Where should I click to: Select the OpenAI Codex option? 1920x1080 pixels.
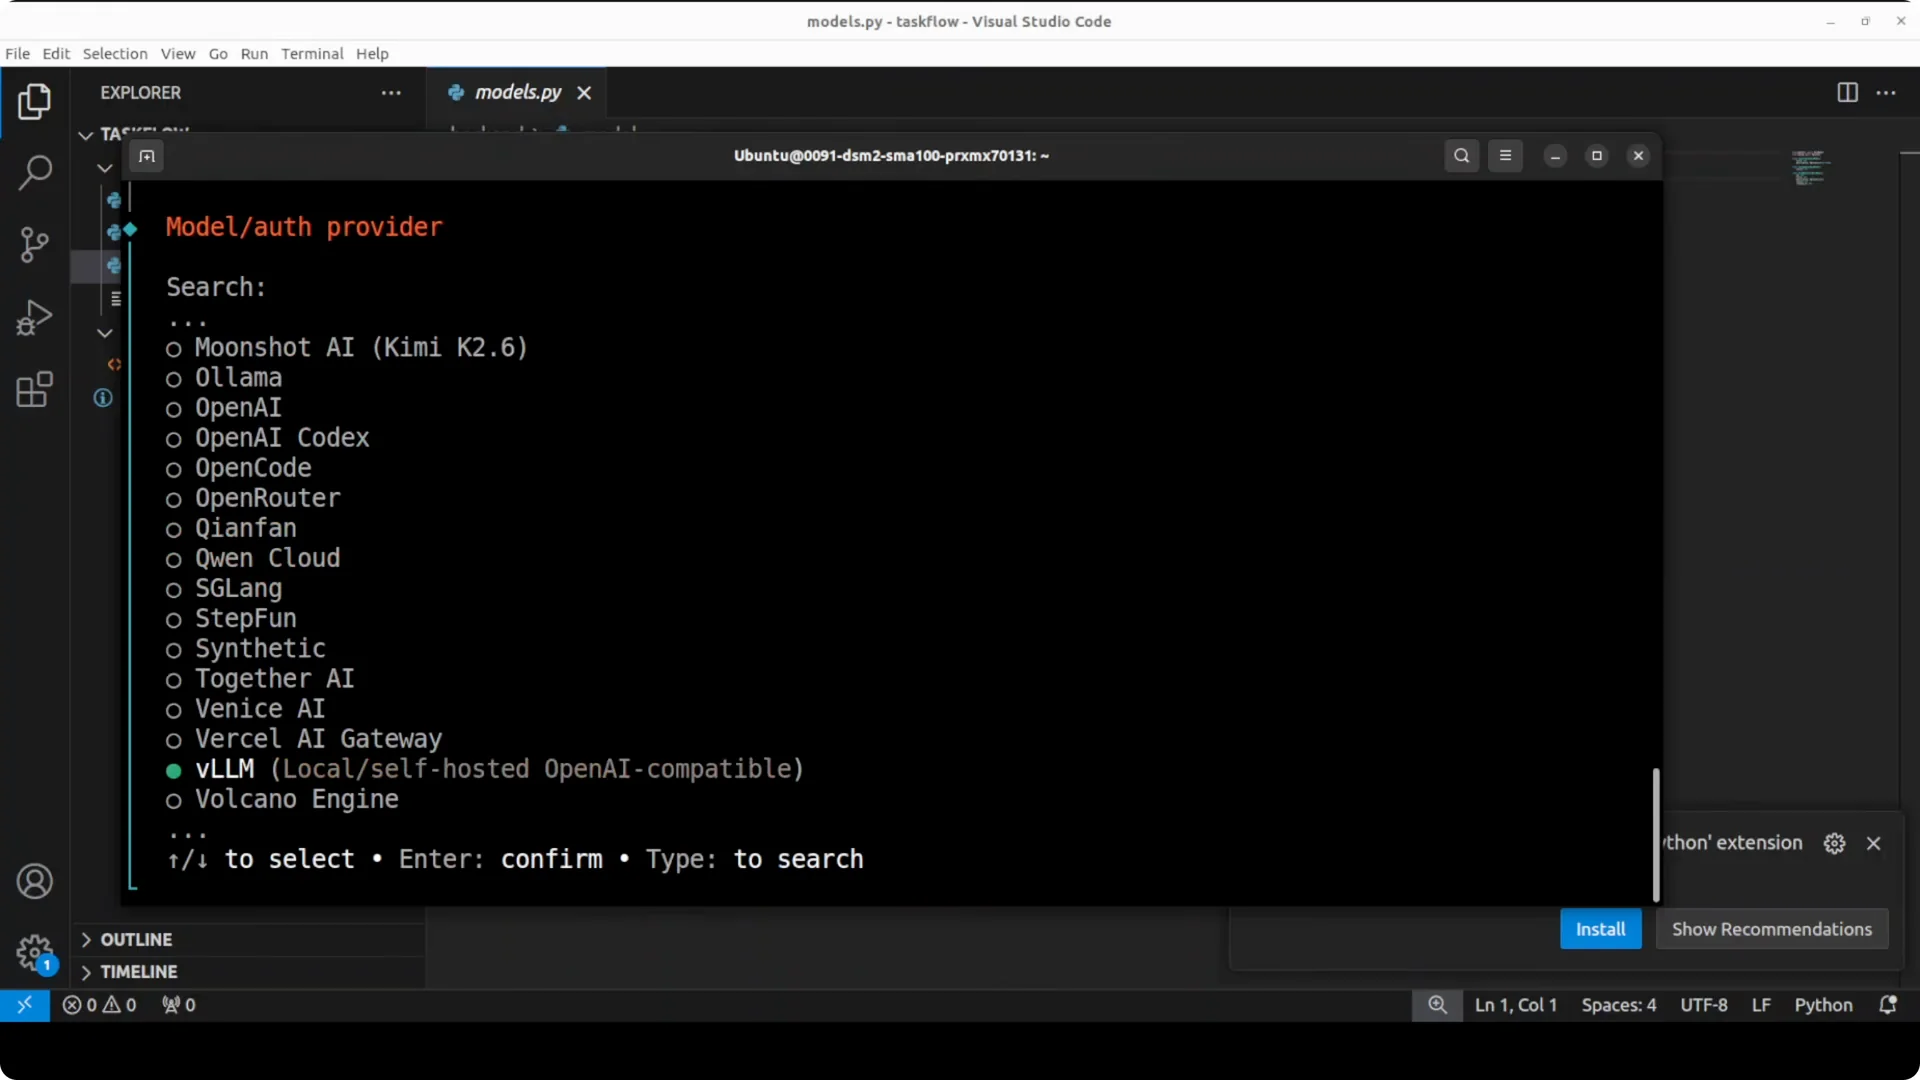(x=268, y=438)
